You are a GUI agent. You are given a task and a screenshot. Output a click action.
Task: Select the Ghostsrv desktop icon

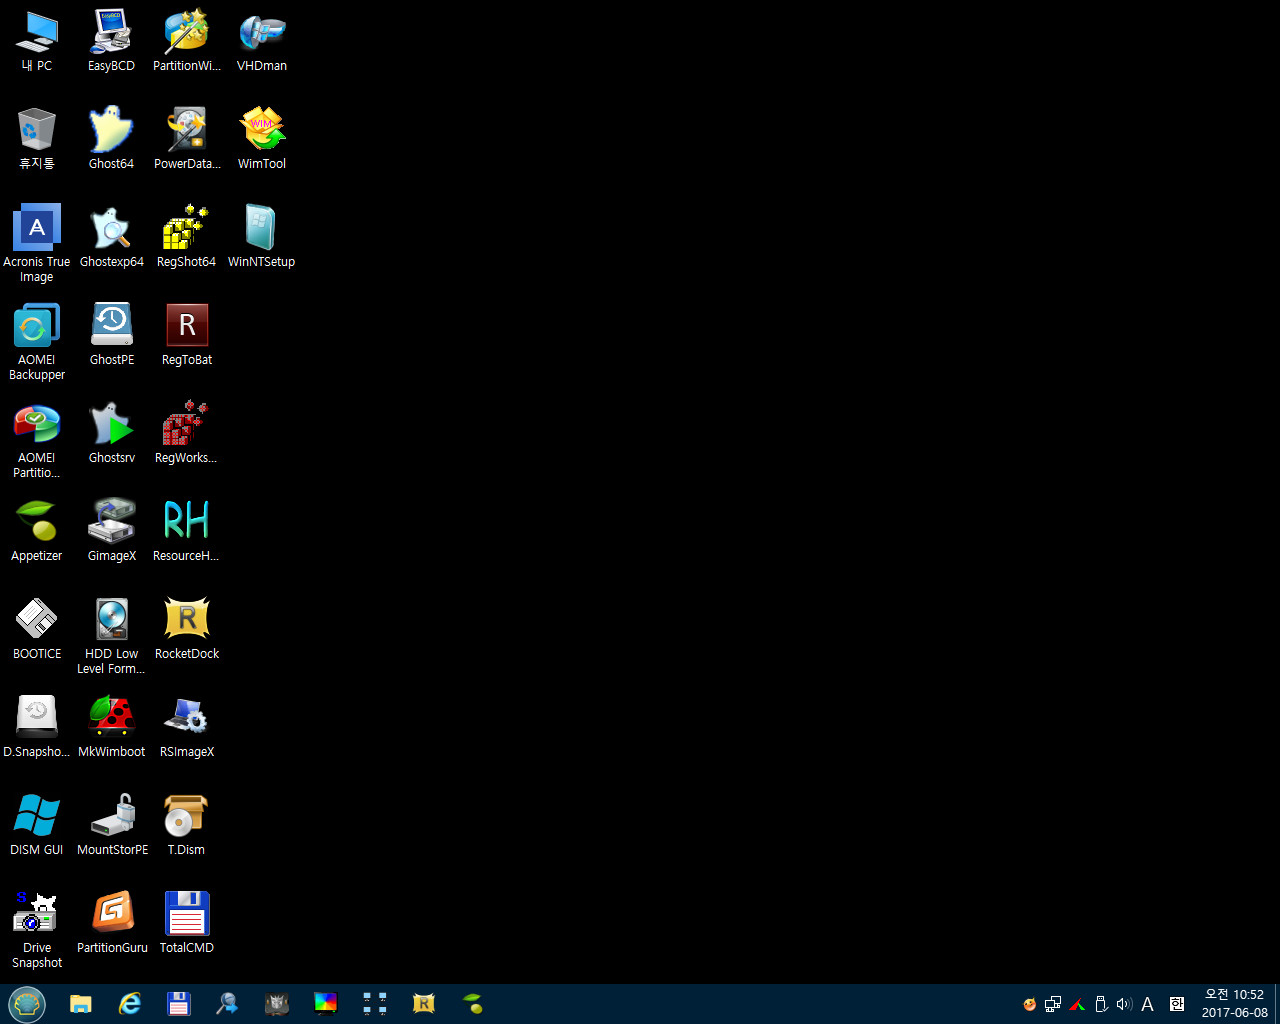(112, 433)
